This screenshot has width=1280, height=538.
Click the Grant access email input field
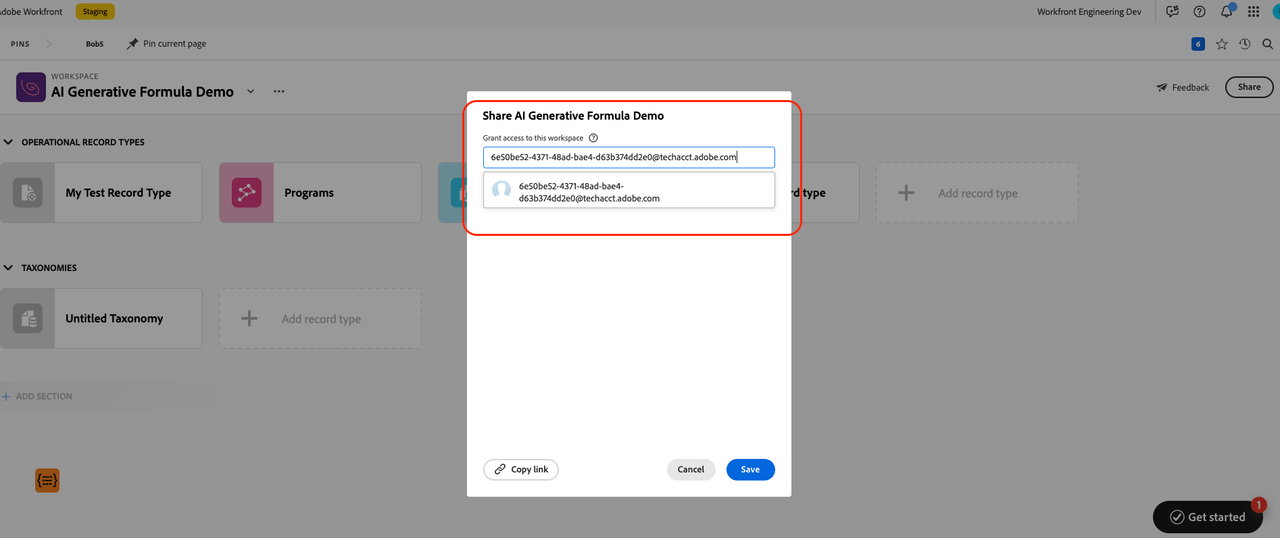point(628,157)
